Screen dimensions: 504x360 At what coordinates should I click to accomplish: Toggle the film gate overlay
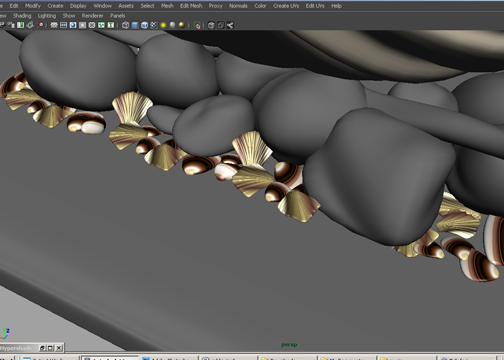coord(63,25)
